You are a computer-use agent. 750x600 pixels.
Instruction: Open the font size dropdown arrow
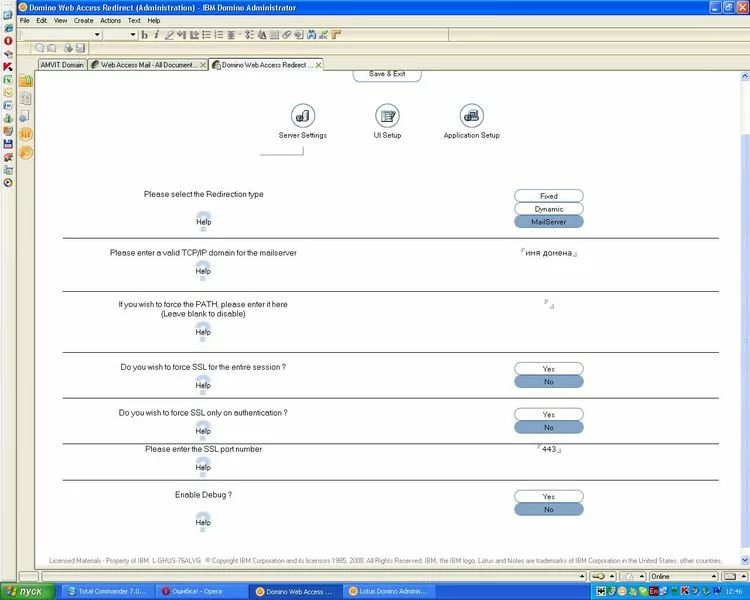[x=133, y=35]
